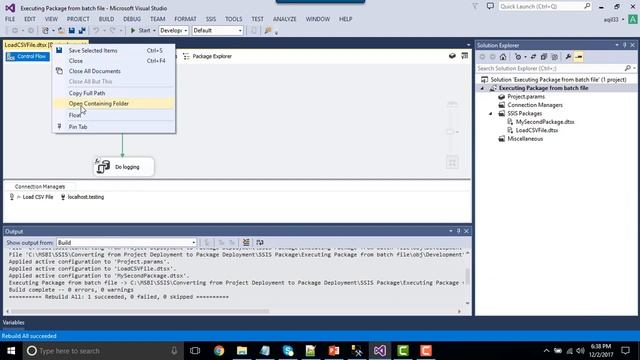The width and height of the screenshot is (640, 360).
Task: Open Output panel window position dropdown
Action: click(x=451, y=231)
